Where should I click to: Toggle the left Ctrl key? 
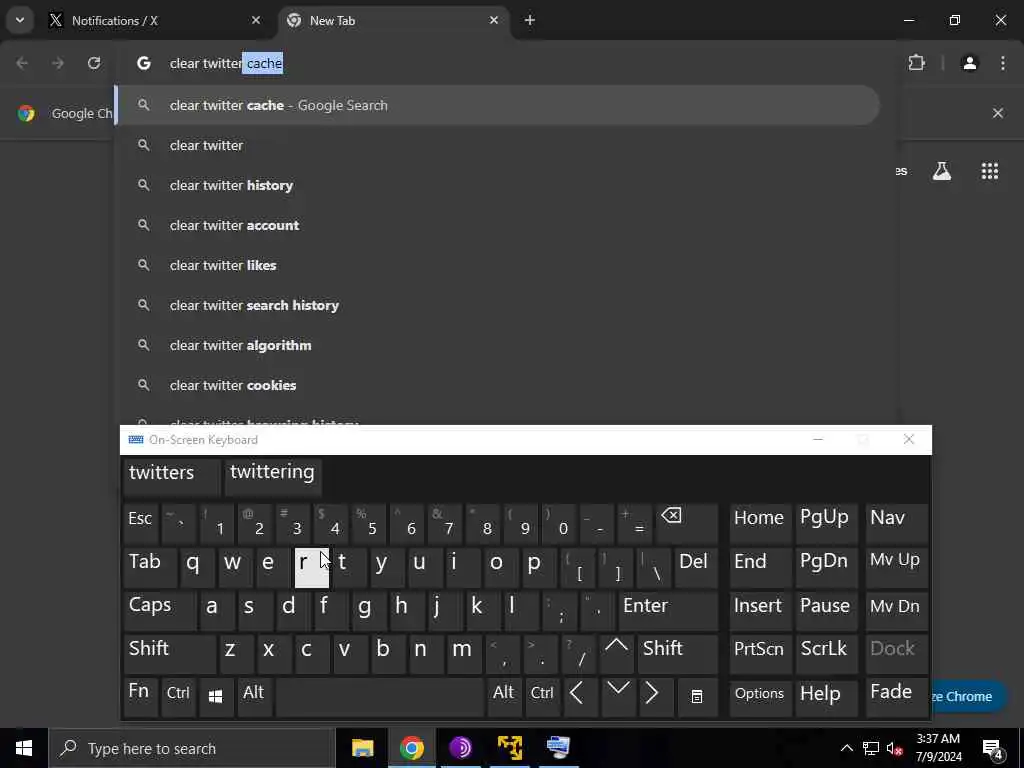[x=178, y=697]
